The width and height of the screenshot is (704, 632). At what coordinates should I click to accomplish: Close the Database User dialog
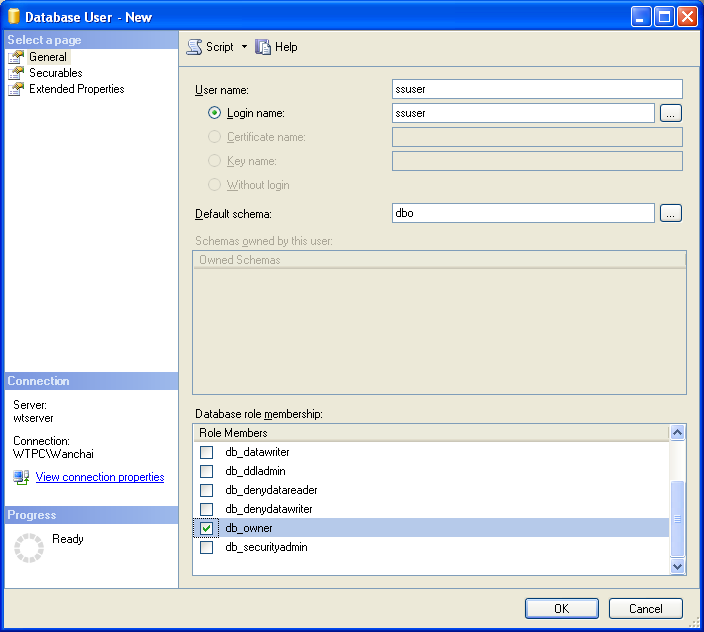(x=687, y=17)
